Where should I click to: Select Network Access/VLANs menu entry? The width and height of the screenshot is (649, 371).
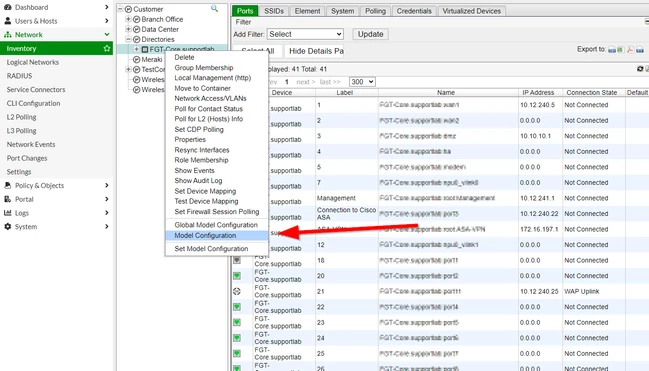coord(216,99)
